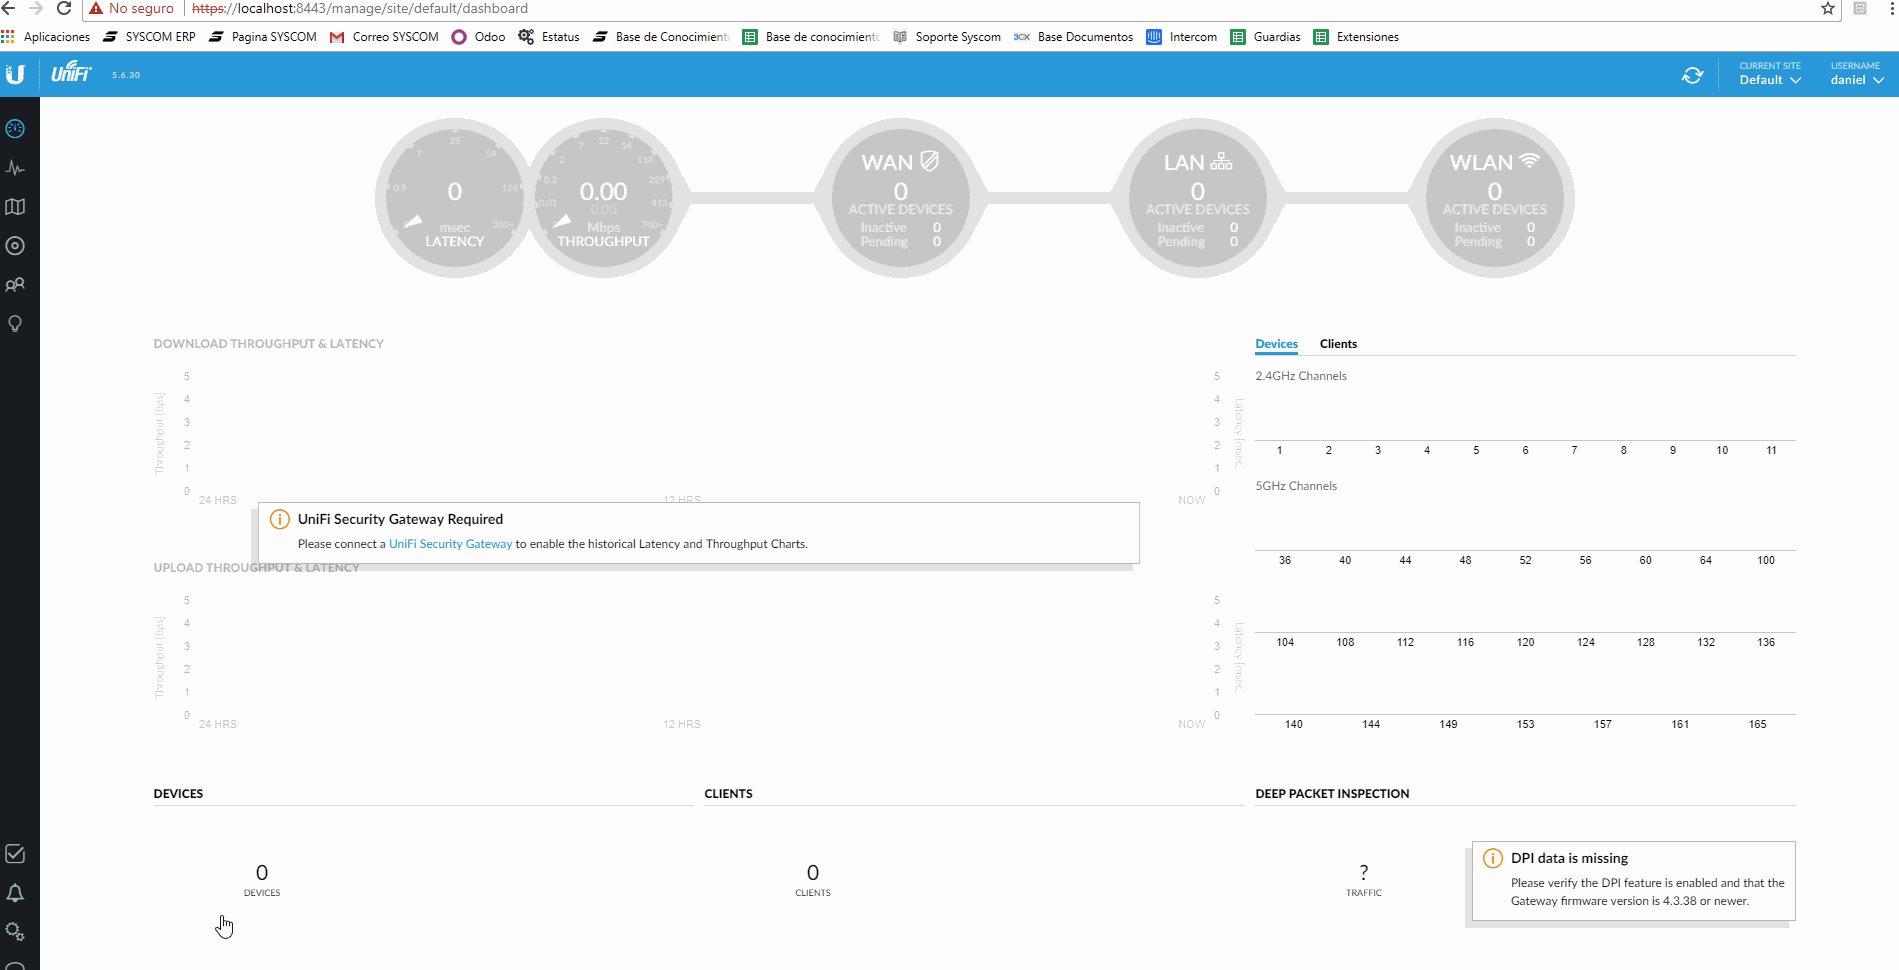Viewport: 1899px width, 970px height.
Task: Select the Devices tab
Action: click(x=1276, y=344)
